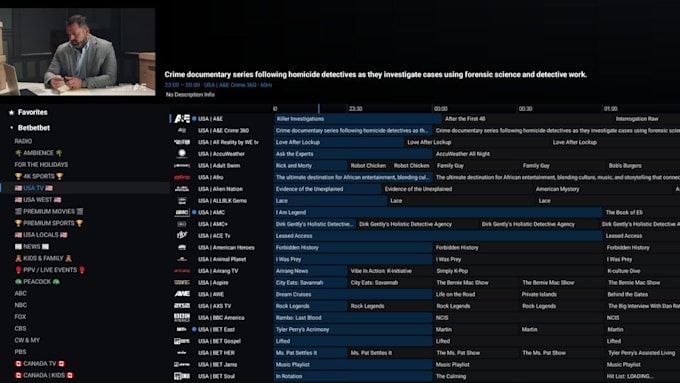Open the PREMIUM MOVIES category

click(49, 211)
